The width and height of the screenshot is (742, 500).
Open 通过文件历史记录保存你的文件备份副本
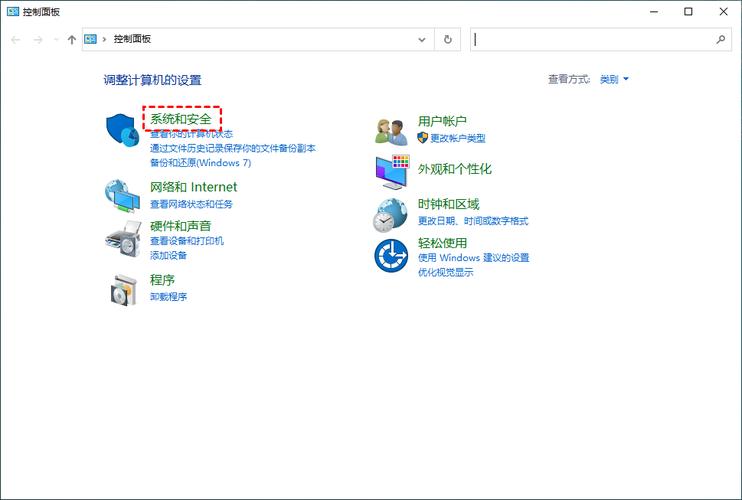(232, 148)
